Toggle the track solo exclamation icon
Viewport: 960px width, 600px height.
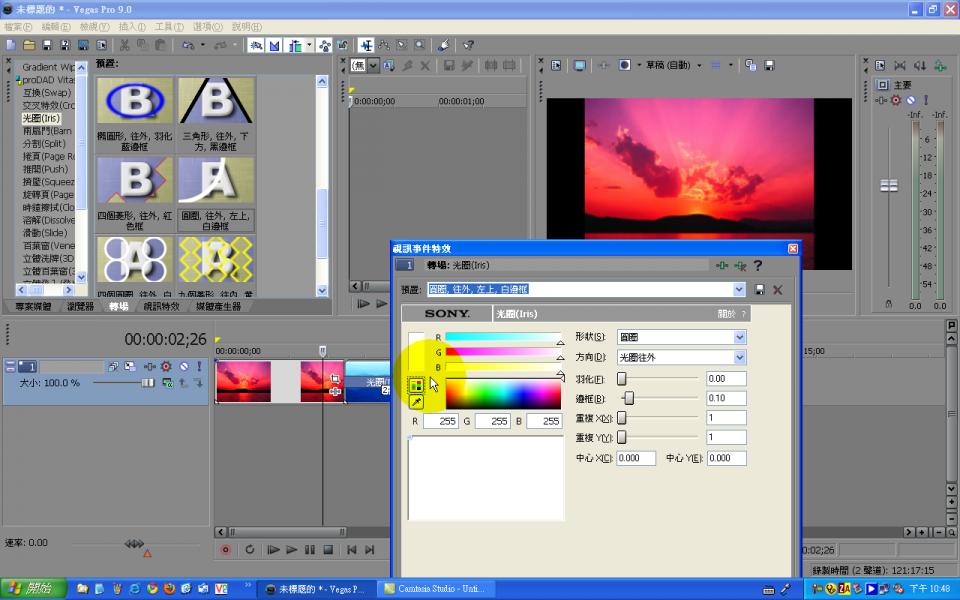pyautogui.click(x=198, y=367)
